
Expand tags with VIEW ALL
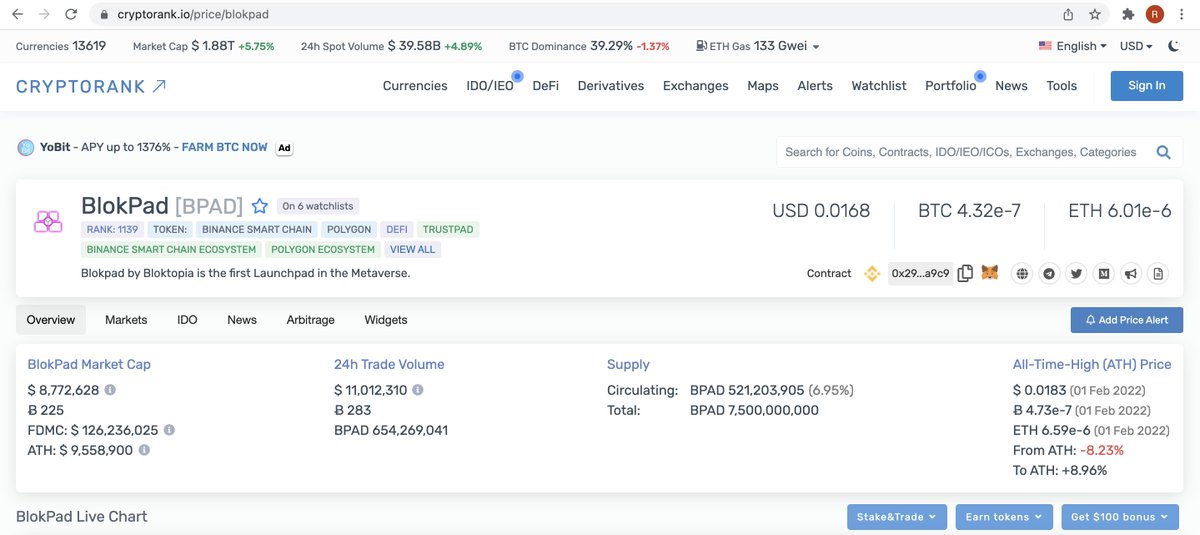[x=413, y=249]
